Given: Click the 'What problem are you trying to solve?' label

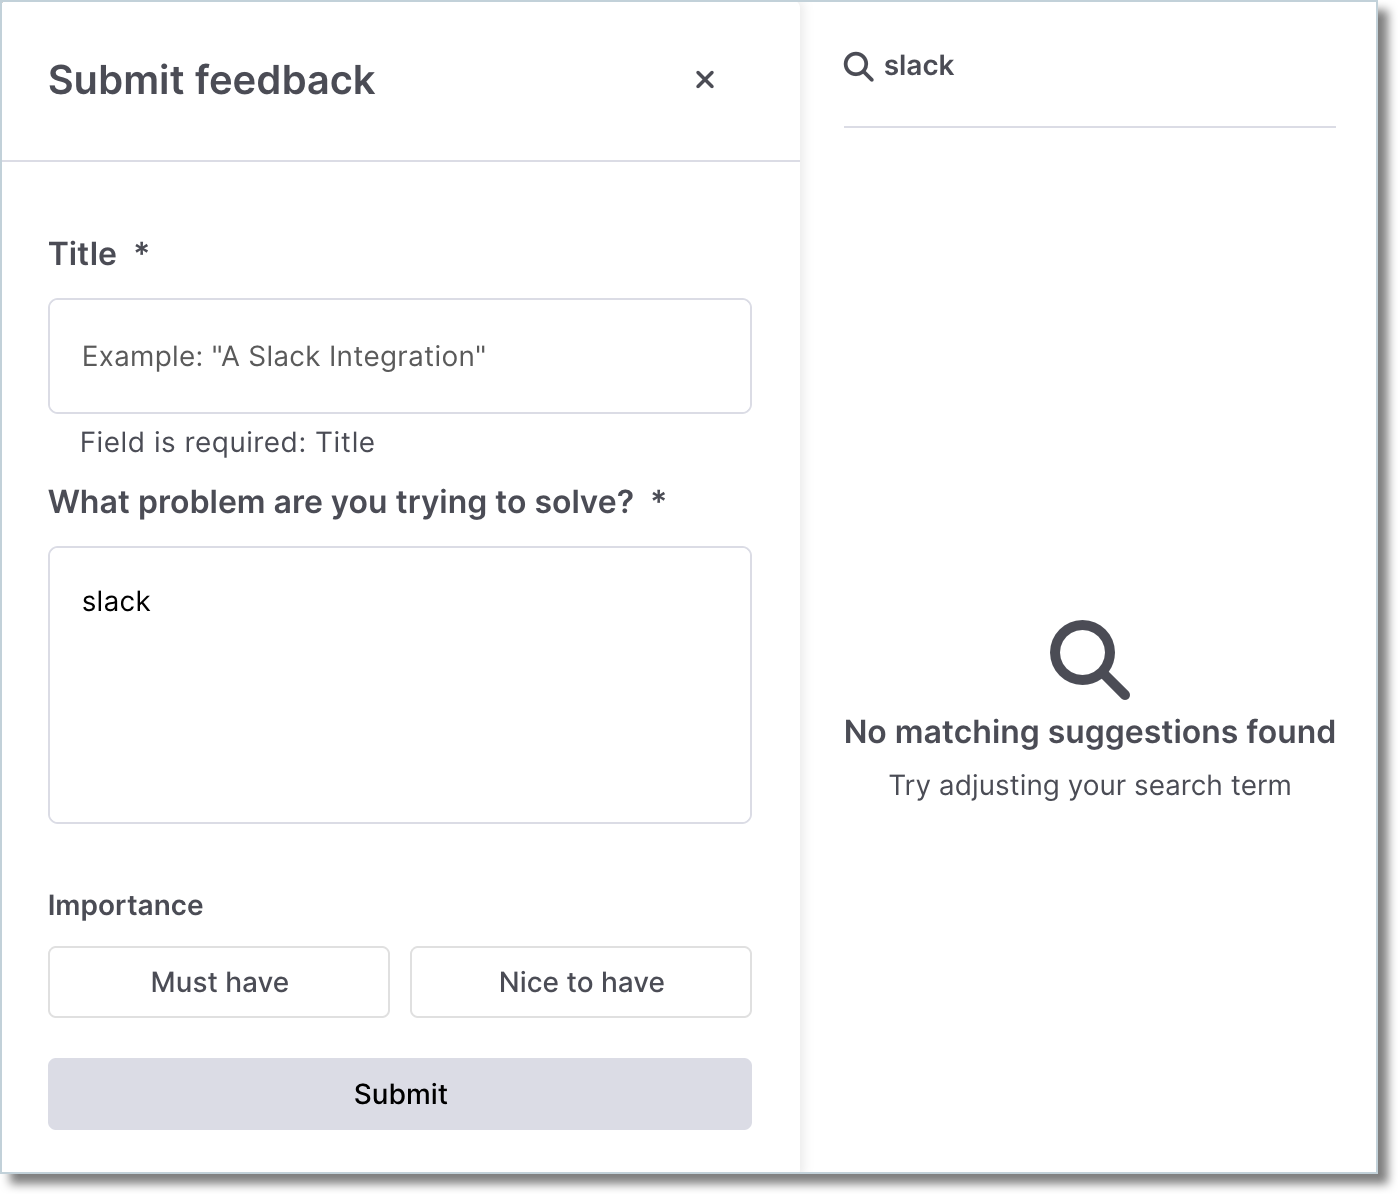Looking at the screenshot, I should point(342,501).
